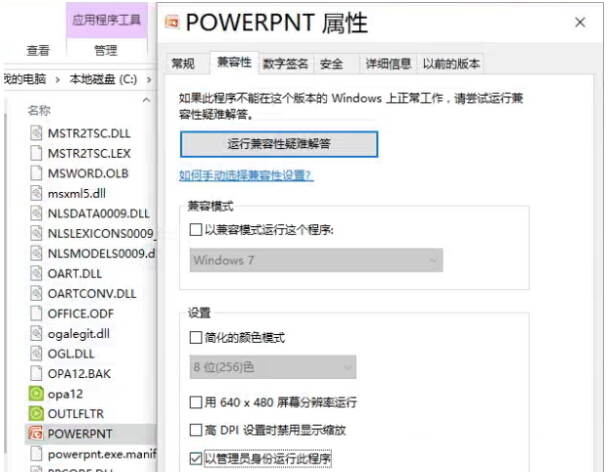
Task: Open the 8 位(256)色 color dropdown
Action: (x=273, y=367)
